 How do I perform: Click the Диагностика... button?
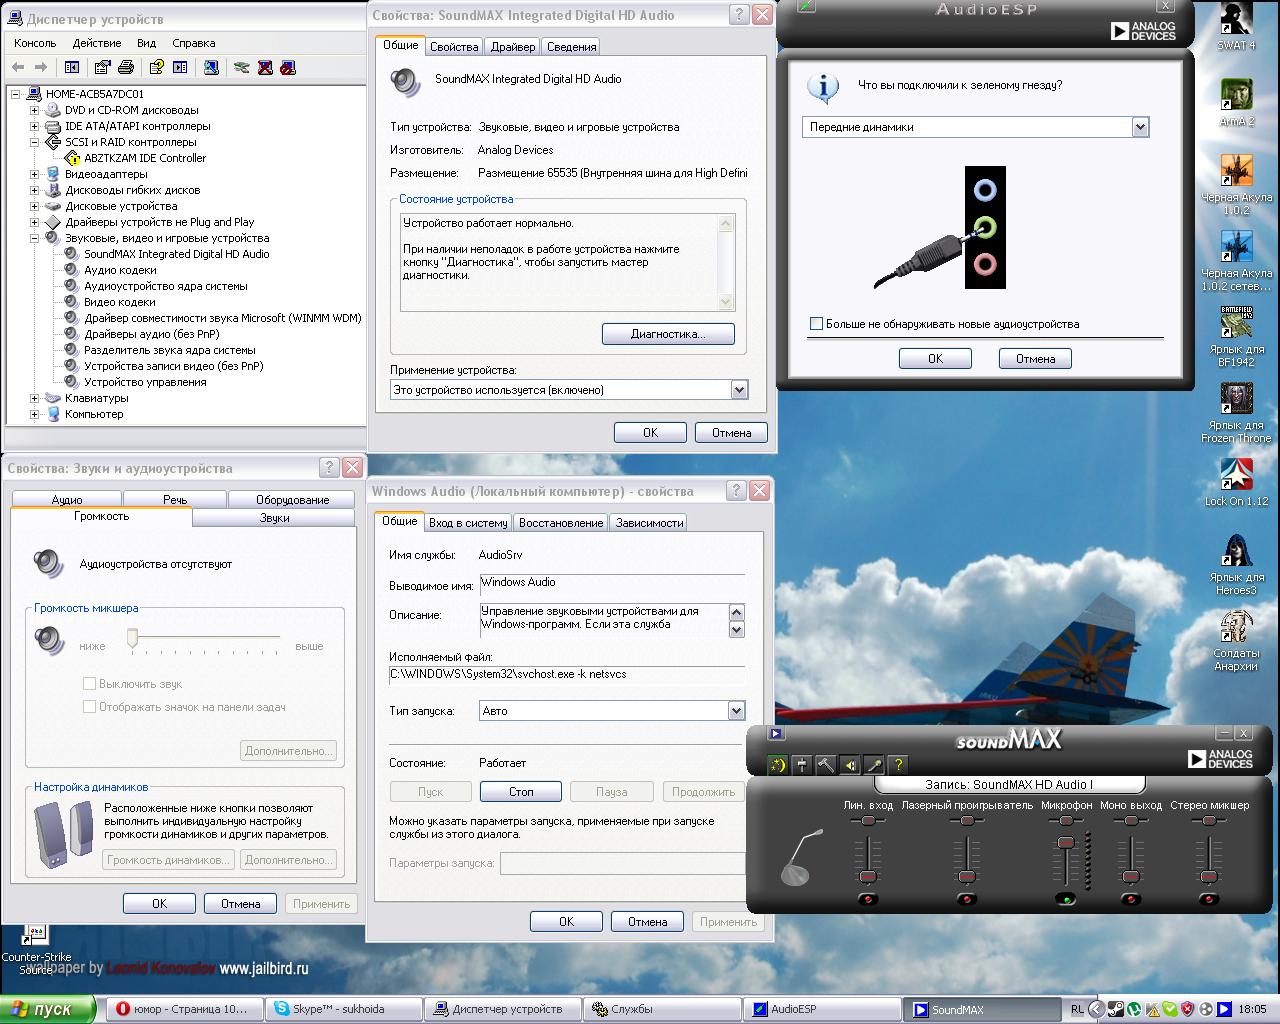(x=668, y=334)
